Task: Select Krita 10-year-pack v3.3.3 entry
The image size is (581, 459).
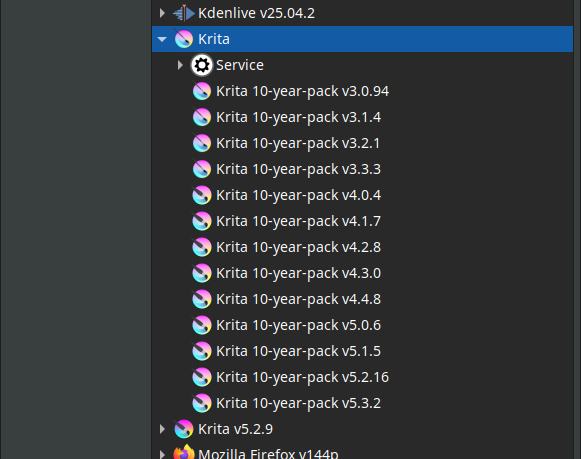Action: [298, 169]
